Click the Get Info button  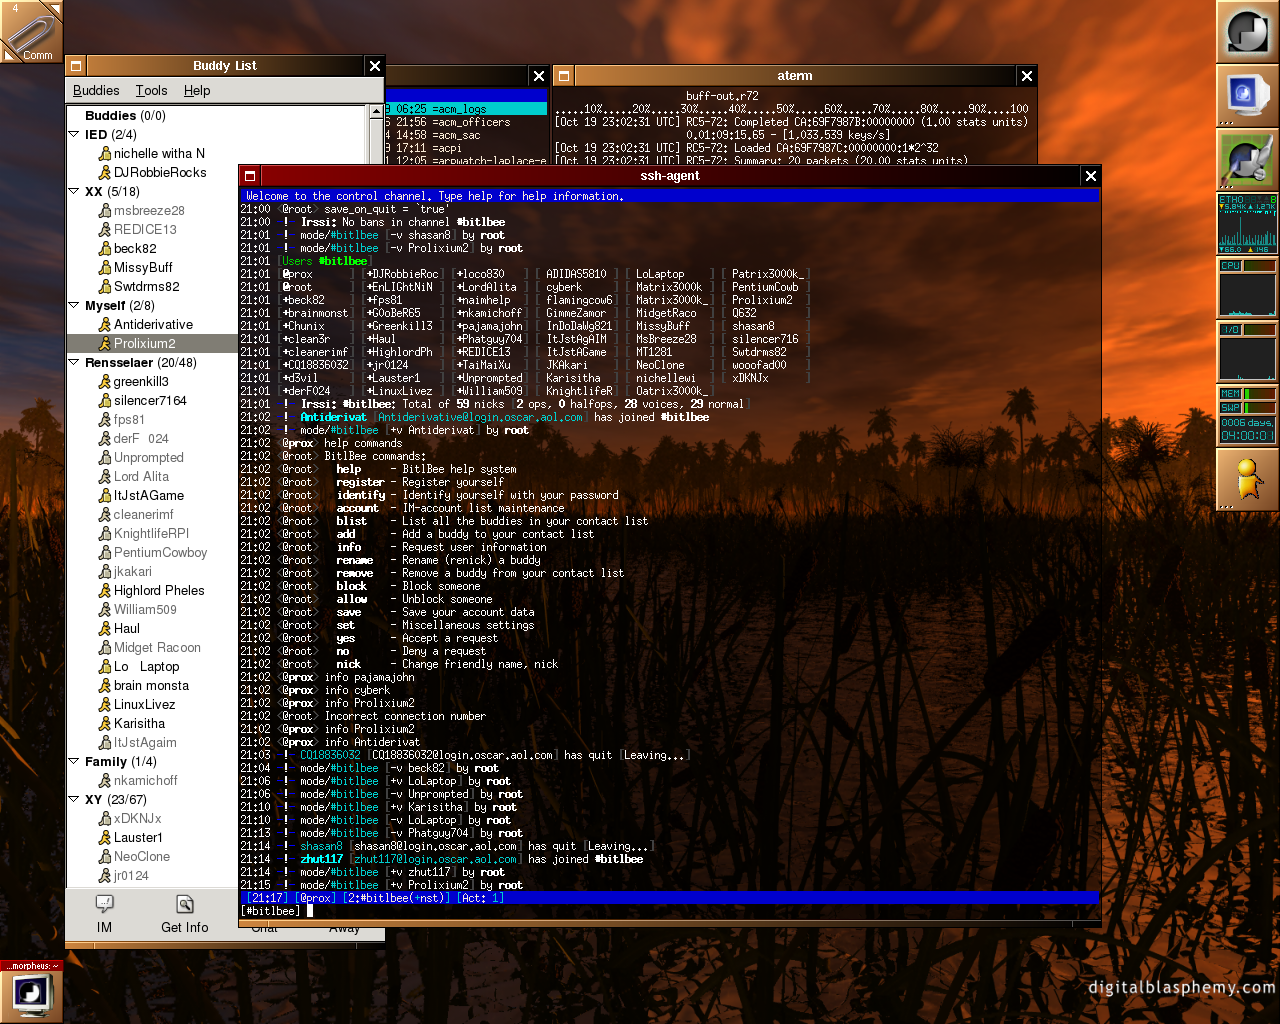pyautogui.click(x=185, y=914)
